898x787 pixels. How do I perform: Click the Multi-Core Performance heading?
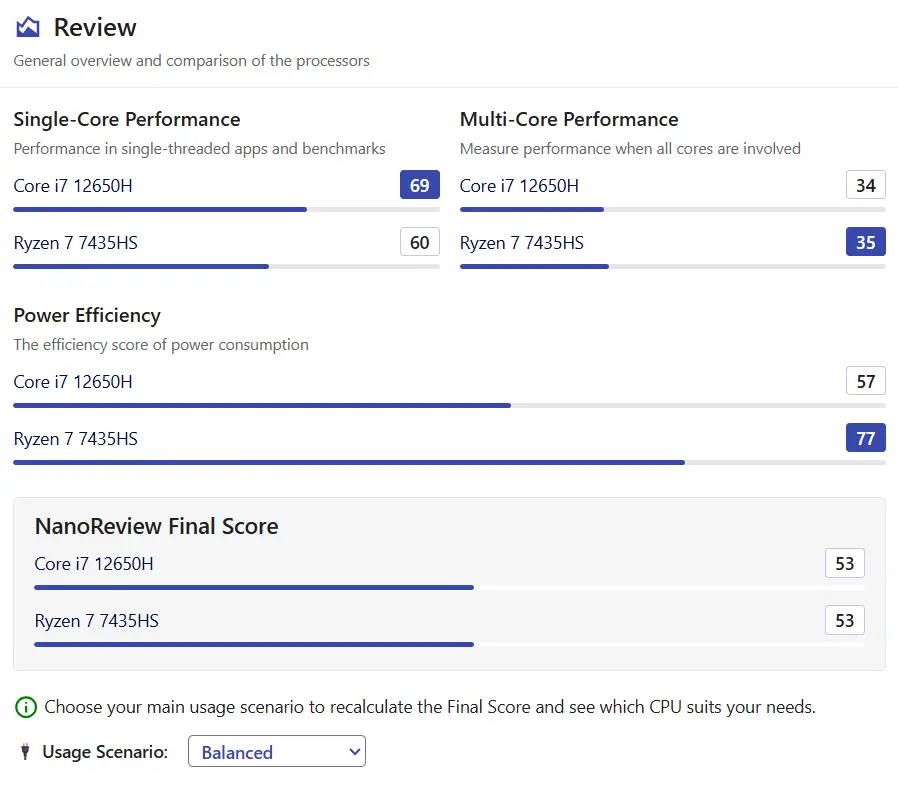(569, 119)
